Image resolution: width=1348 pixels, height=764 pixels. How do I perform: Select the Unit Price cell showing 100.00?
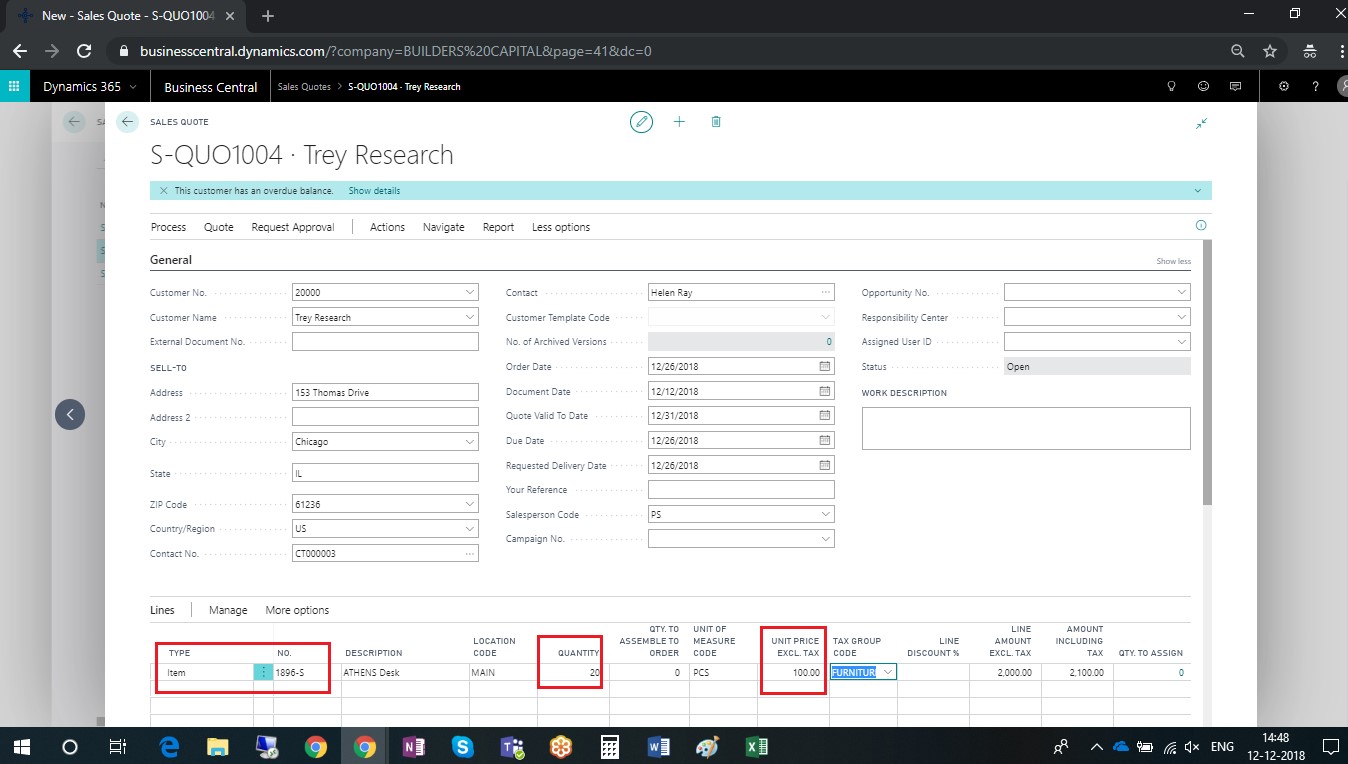pyautogui.click(x=793, y=673)
